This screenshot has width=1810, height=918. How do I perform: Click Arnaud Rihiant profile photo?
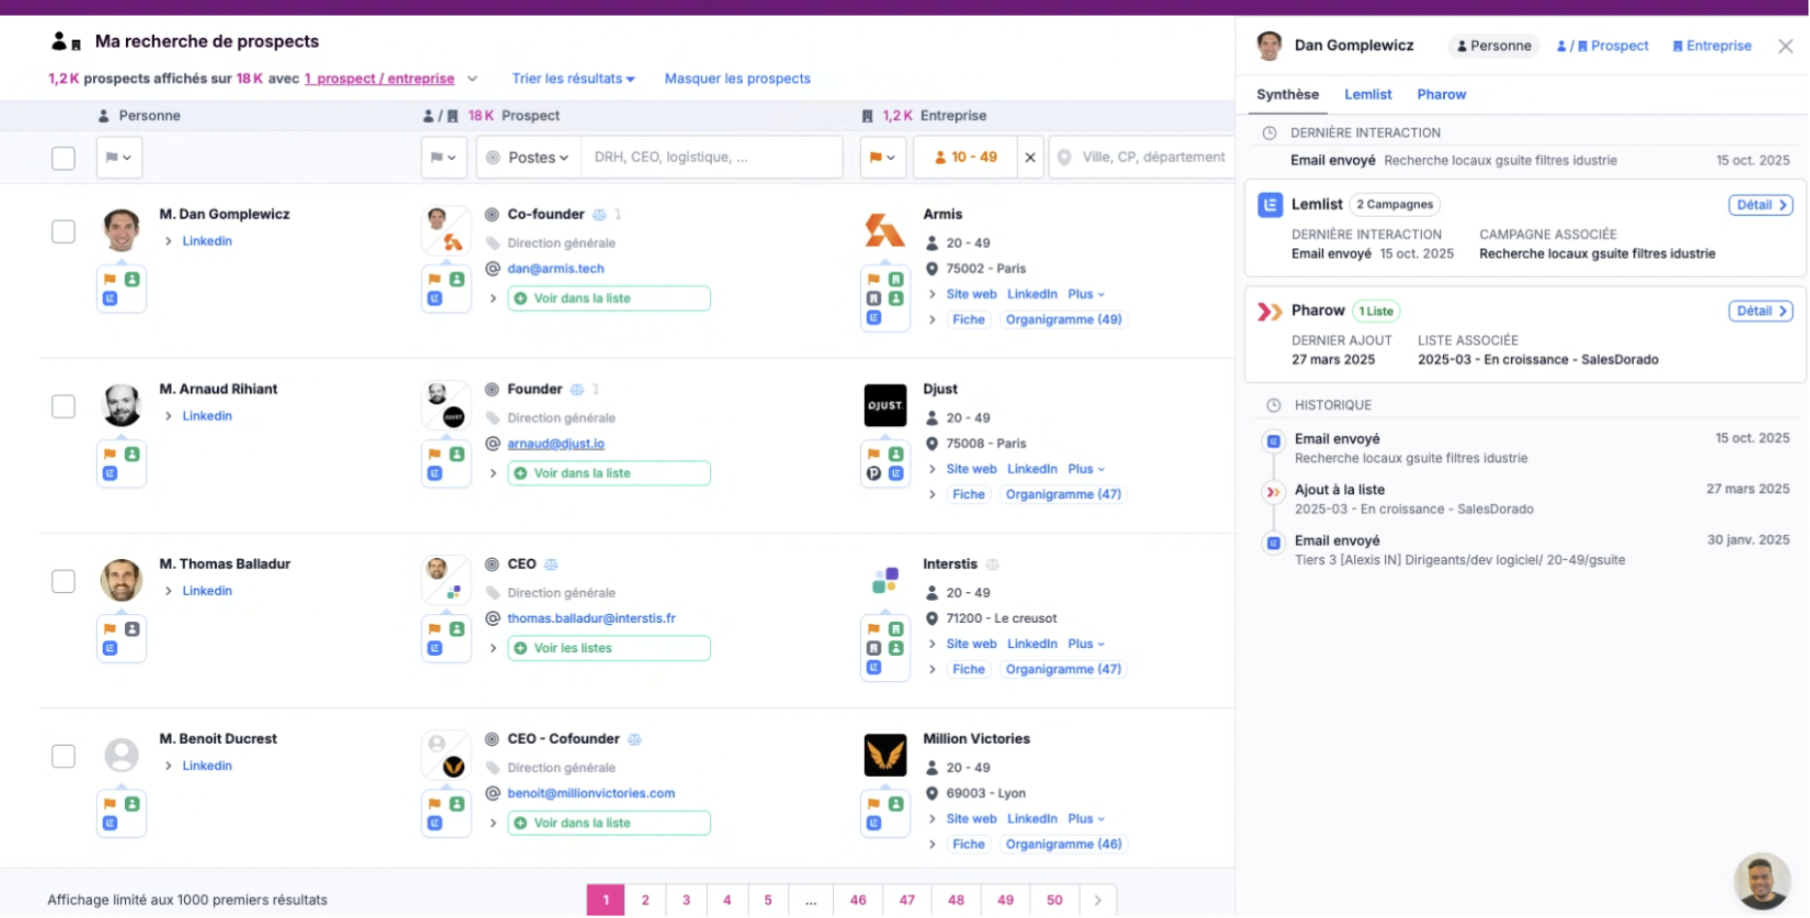point(121,405)
